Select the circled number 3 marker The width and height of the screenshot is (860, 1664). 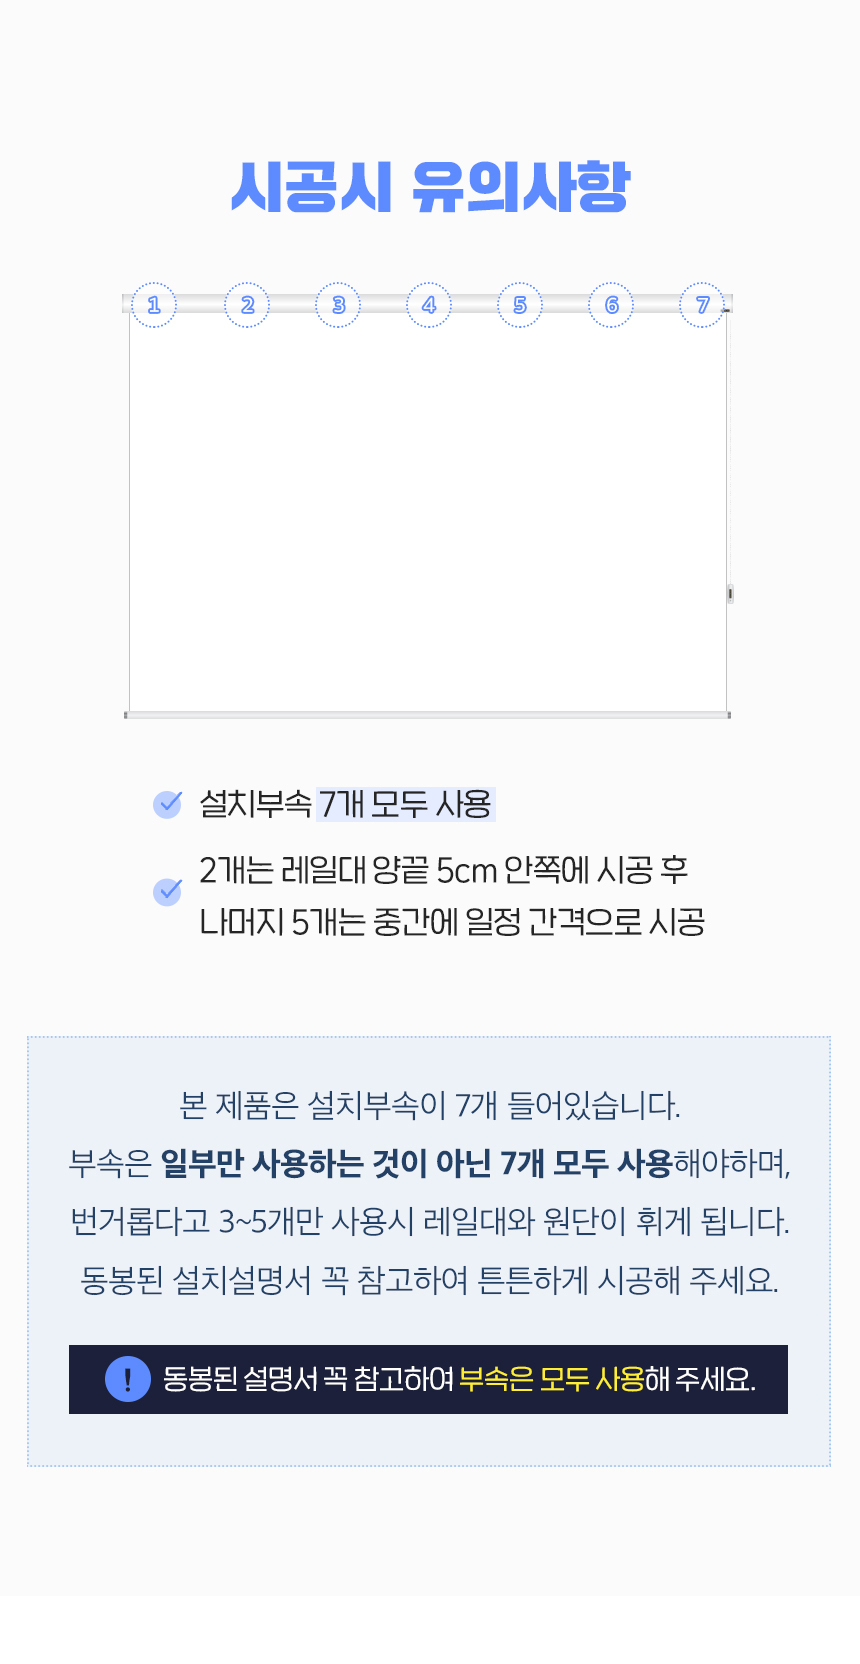338,305
